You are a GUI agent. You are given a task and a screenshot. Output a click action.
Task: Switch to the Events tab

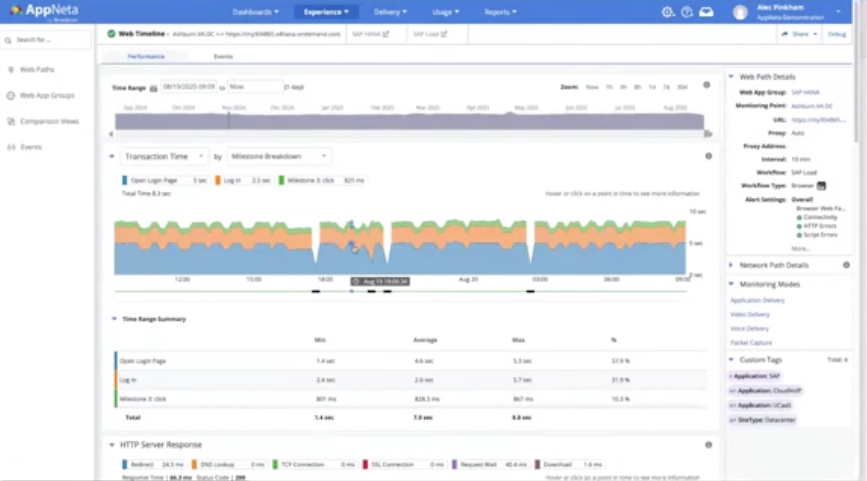point(223,56)
